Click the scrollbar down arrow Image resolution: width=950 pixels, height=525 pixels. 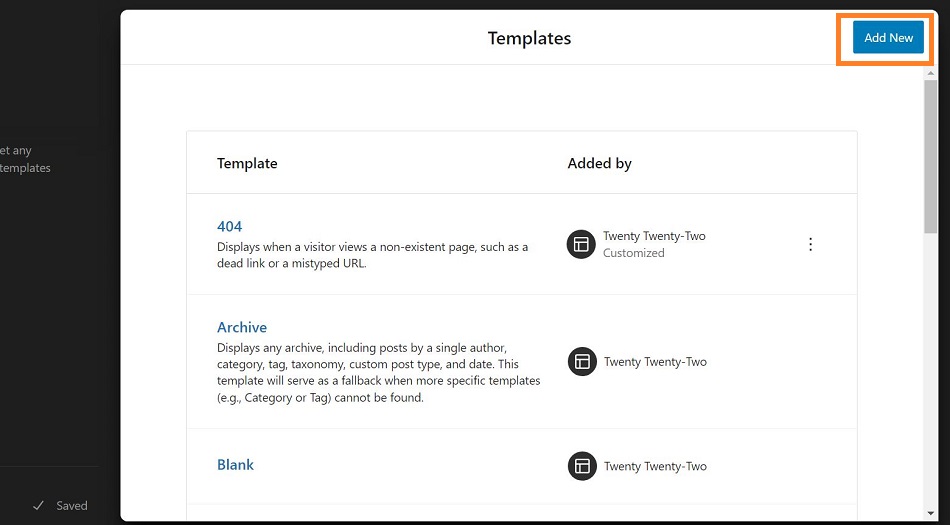931,514
